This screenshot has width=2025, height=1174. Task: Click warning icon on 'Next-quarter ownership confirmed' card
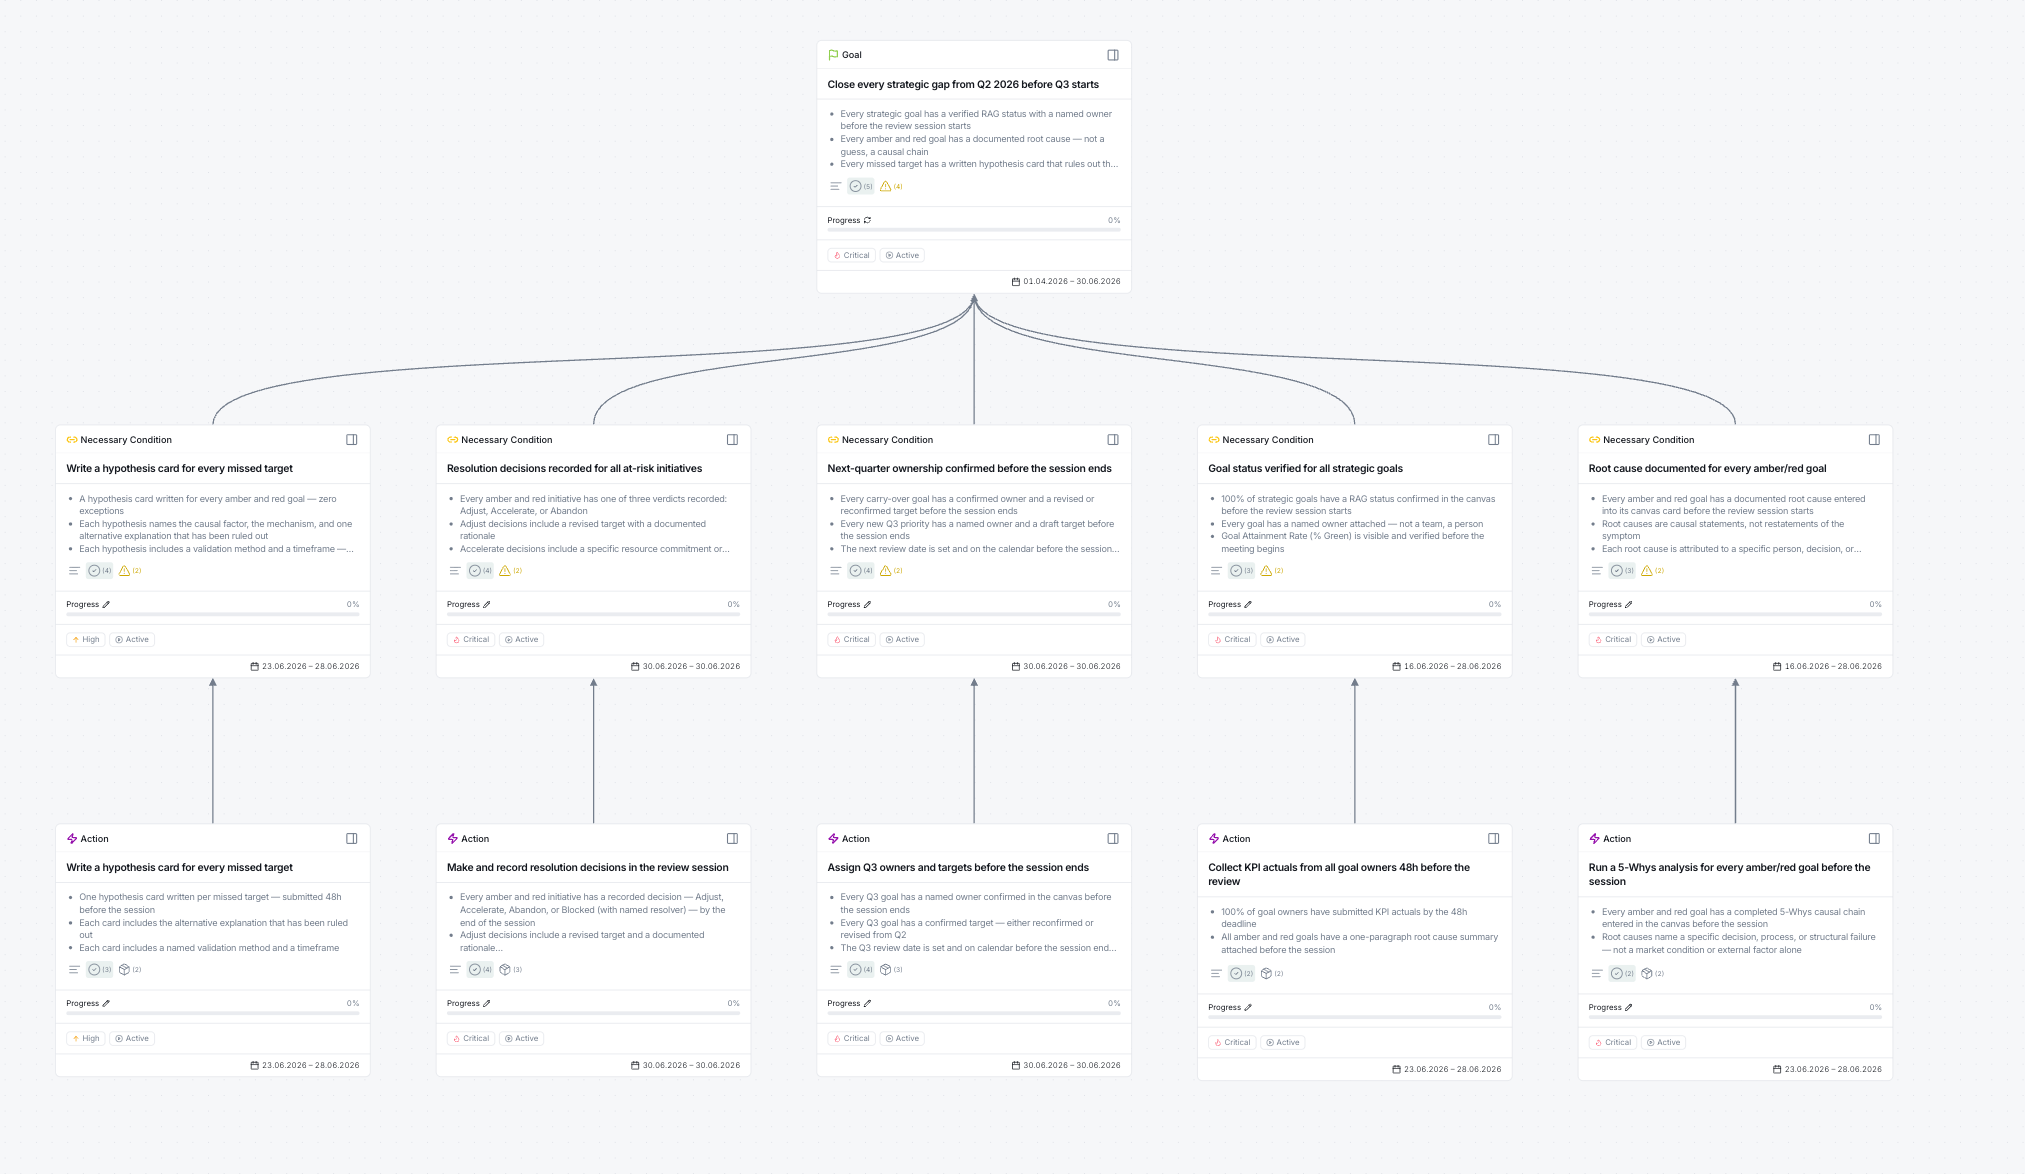click(885, 571)
